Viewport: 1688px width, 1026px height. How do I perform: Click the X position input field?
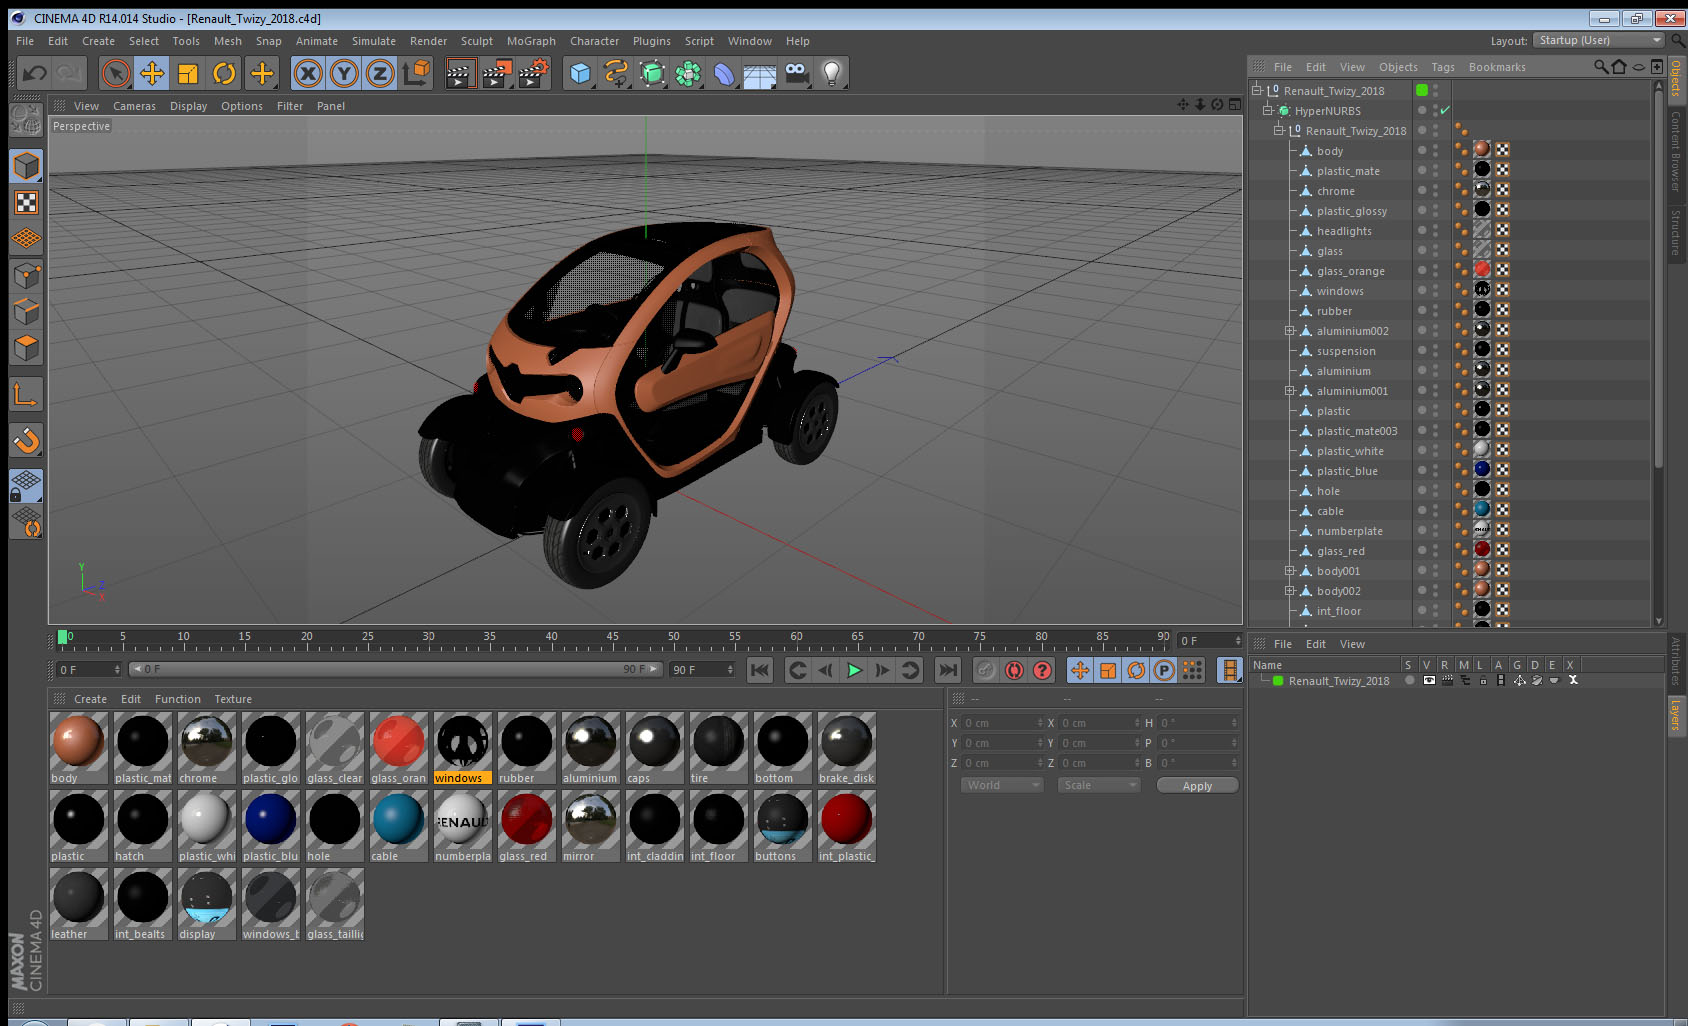1003,723
